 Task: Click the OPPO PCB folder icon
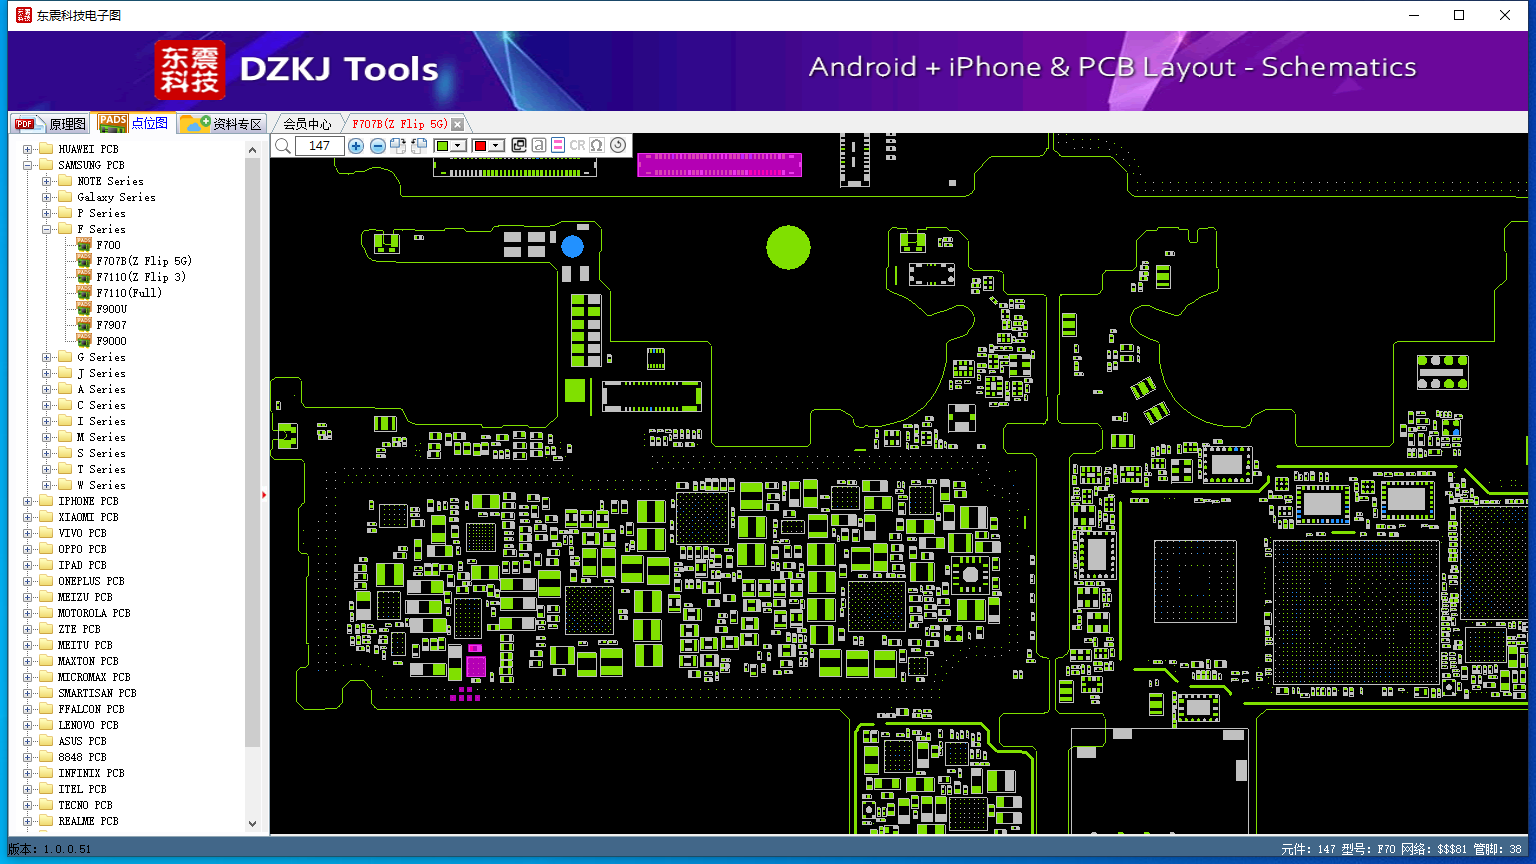45,549
